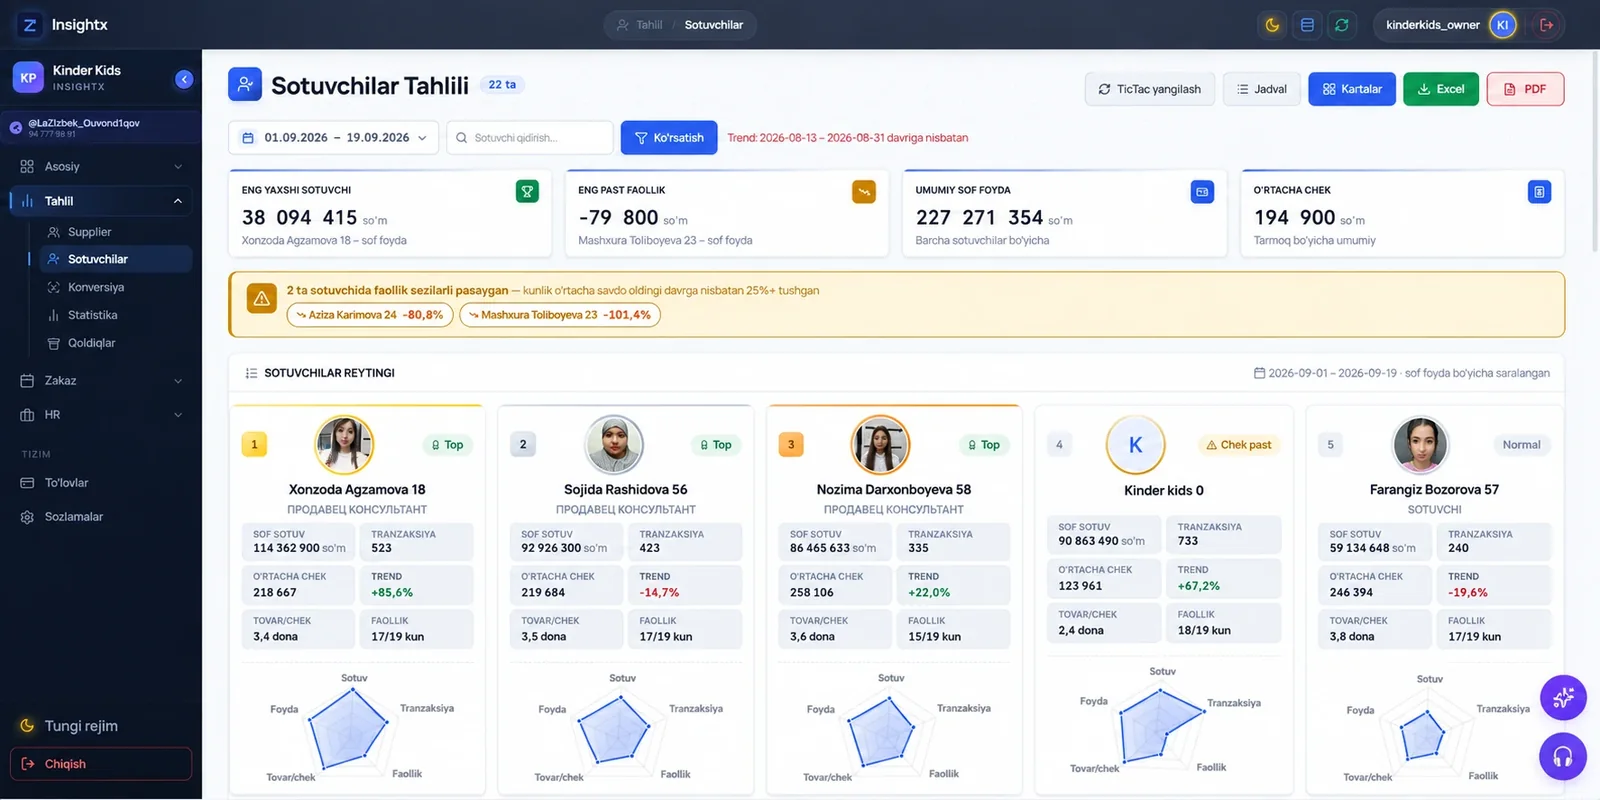
Task: Click rank 1 badge on Xonzoda card
Action: (254, 445)
